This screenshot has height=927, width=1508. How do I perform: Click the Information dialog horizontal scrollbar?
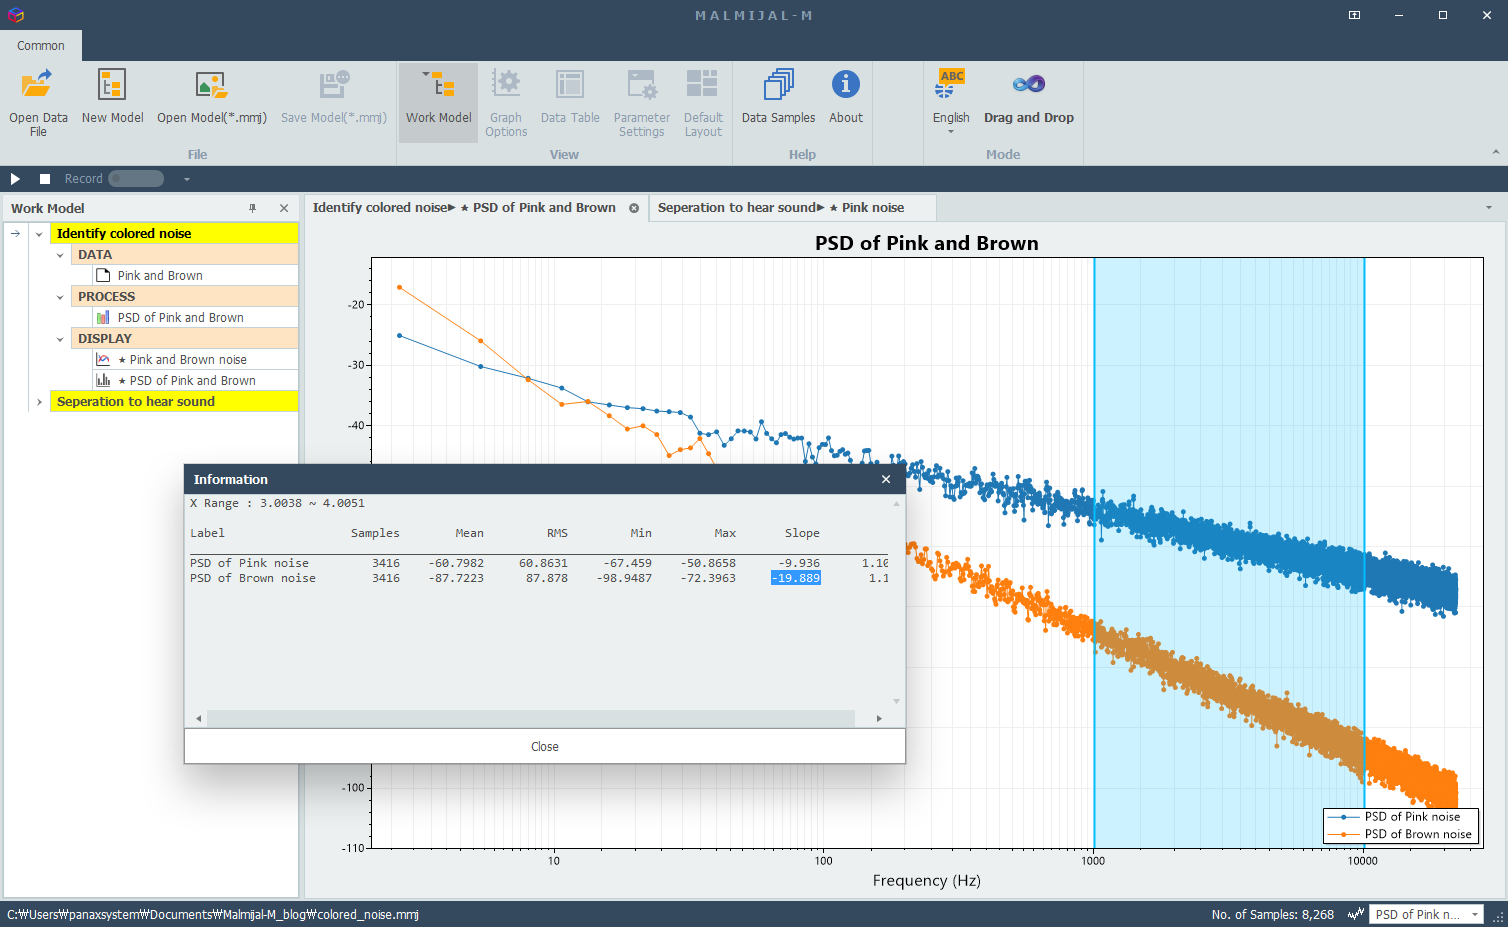[x=530, y=718]
